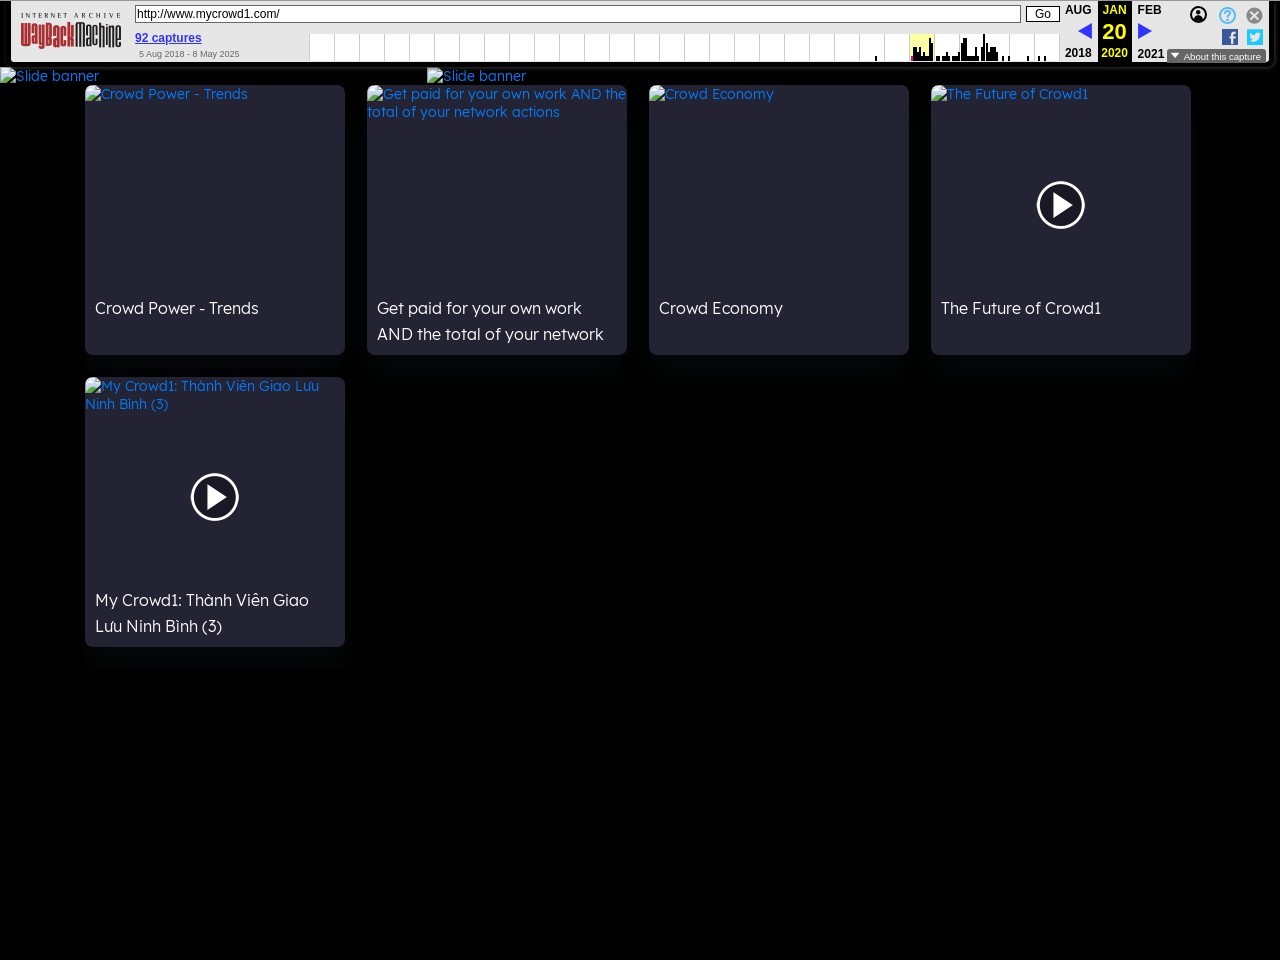Click the Go button
This screenshot has width=1280, height=960.
[x=1043, y=14]
